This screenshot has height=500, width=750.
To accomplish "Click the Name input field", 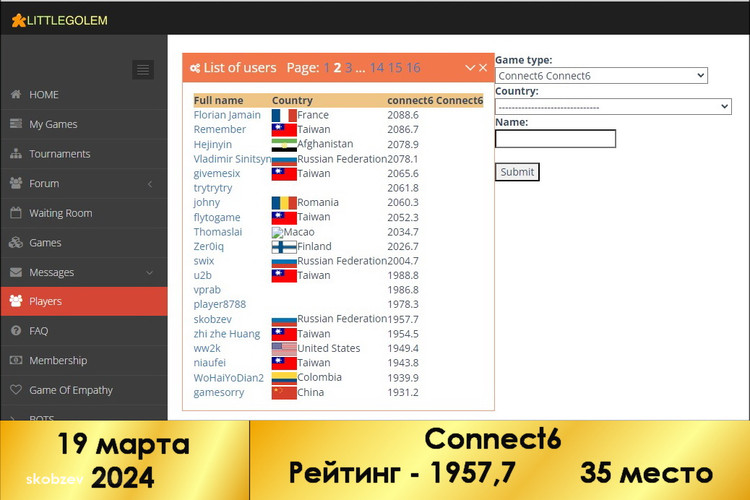I will click(555, 139).
